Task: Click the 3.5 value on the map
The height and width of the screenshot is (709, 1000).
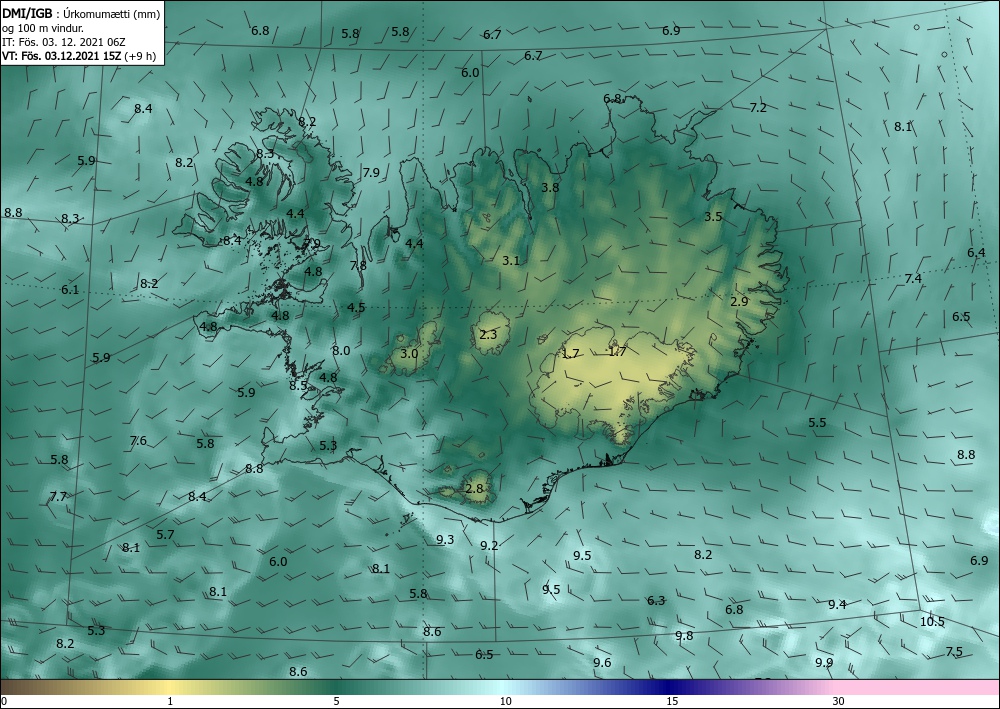Action: 713,217
